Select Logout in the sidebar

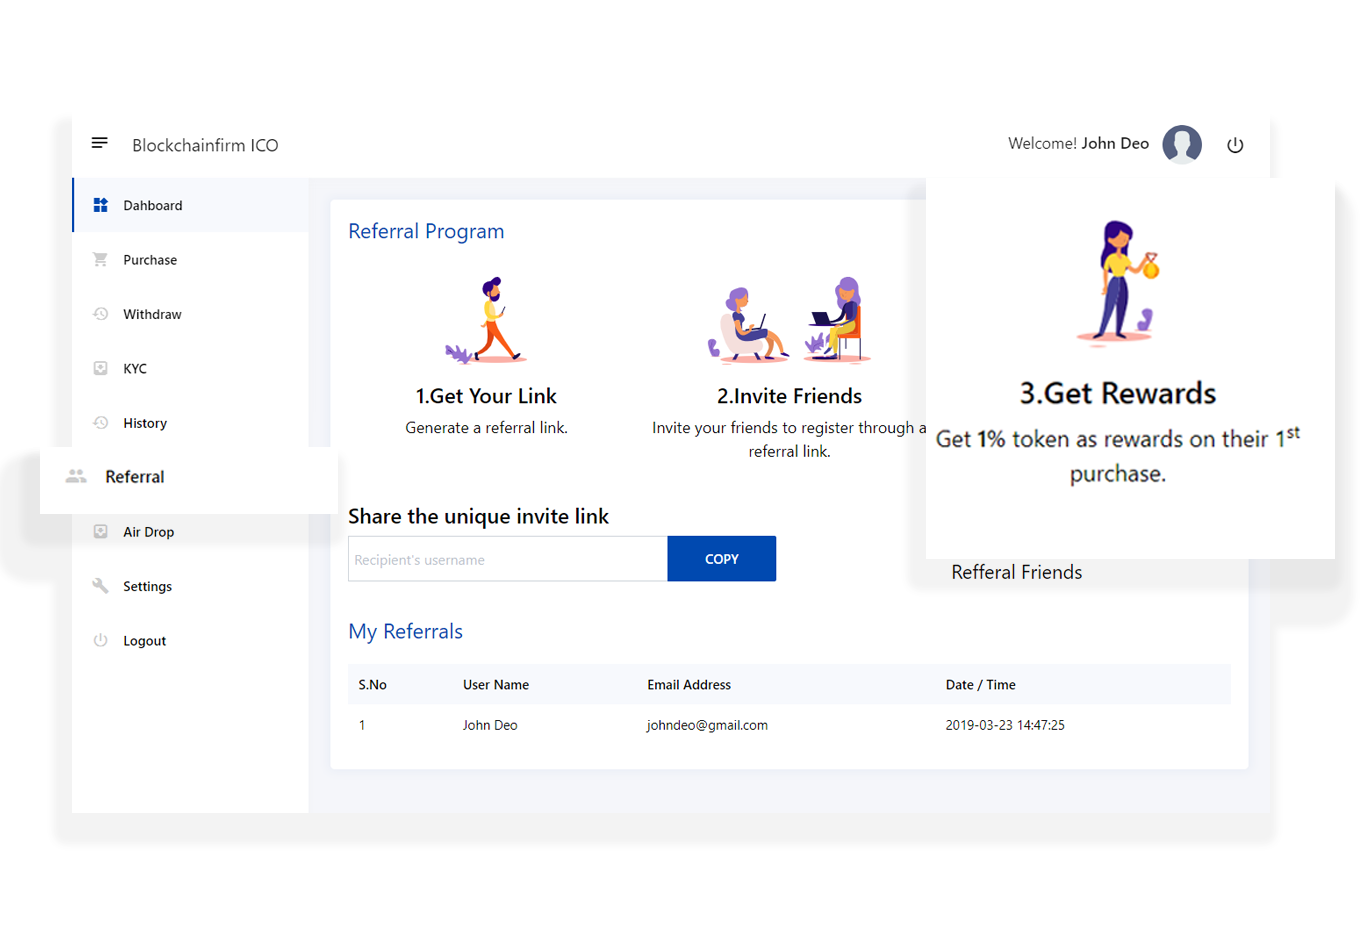pos(144,641)
